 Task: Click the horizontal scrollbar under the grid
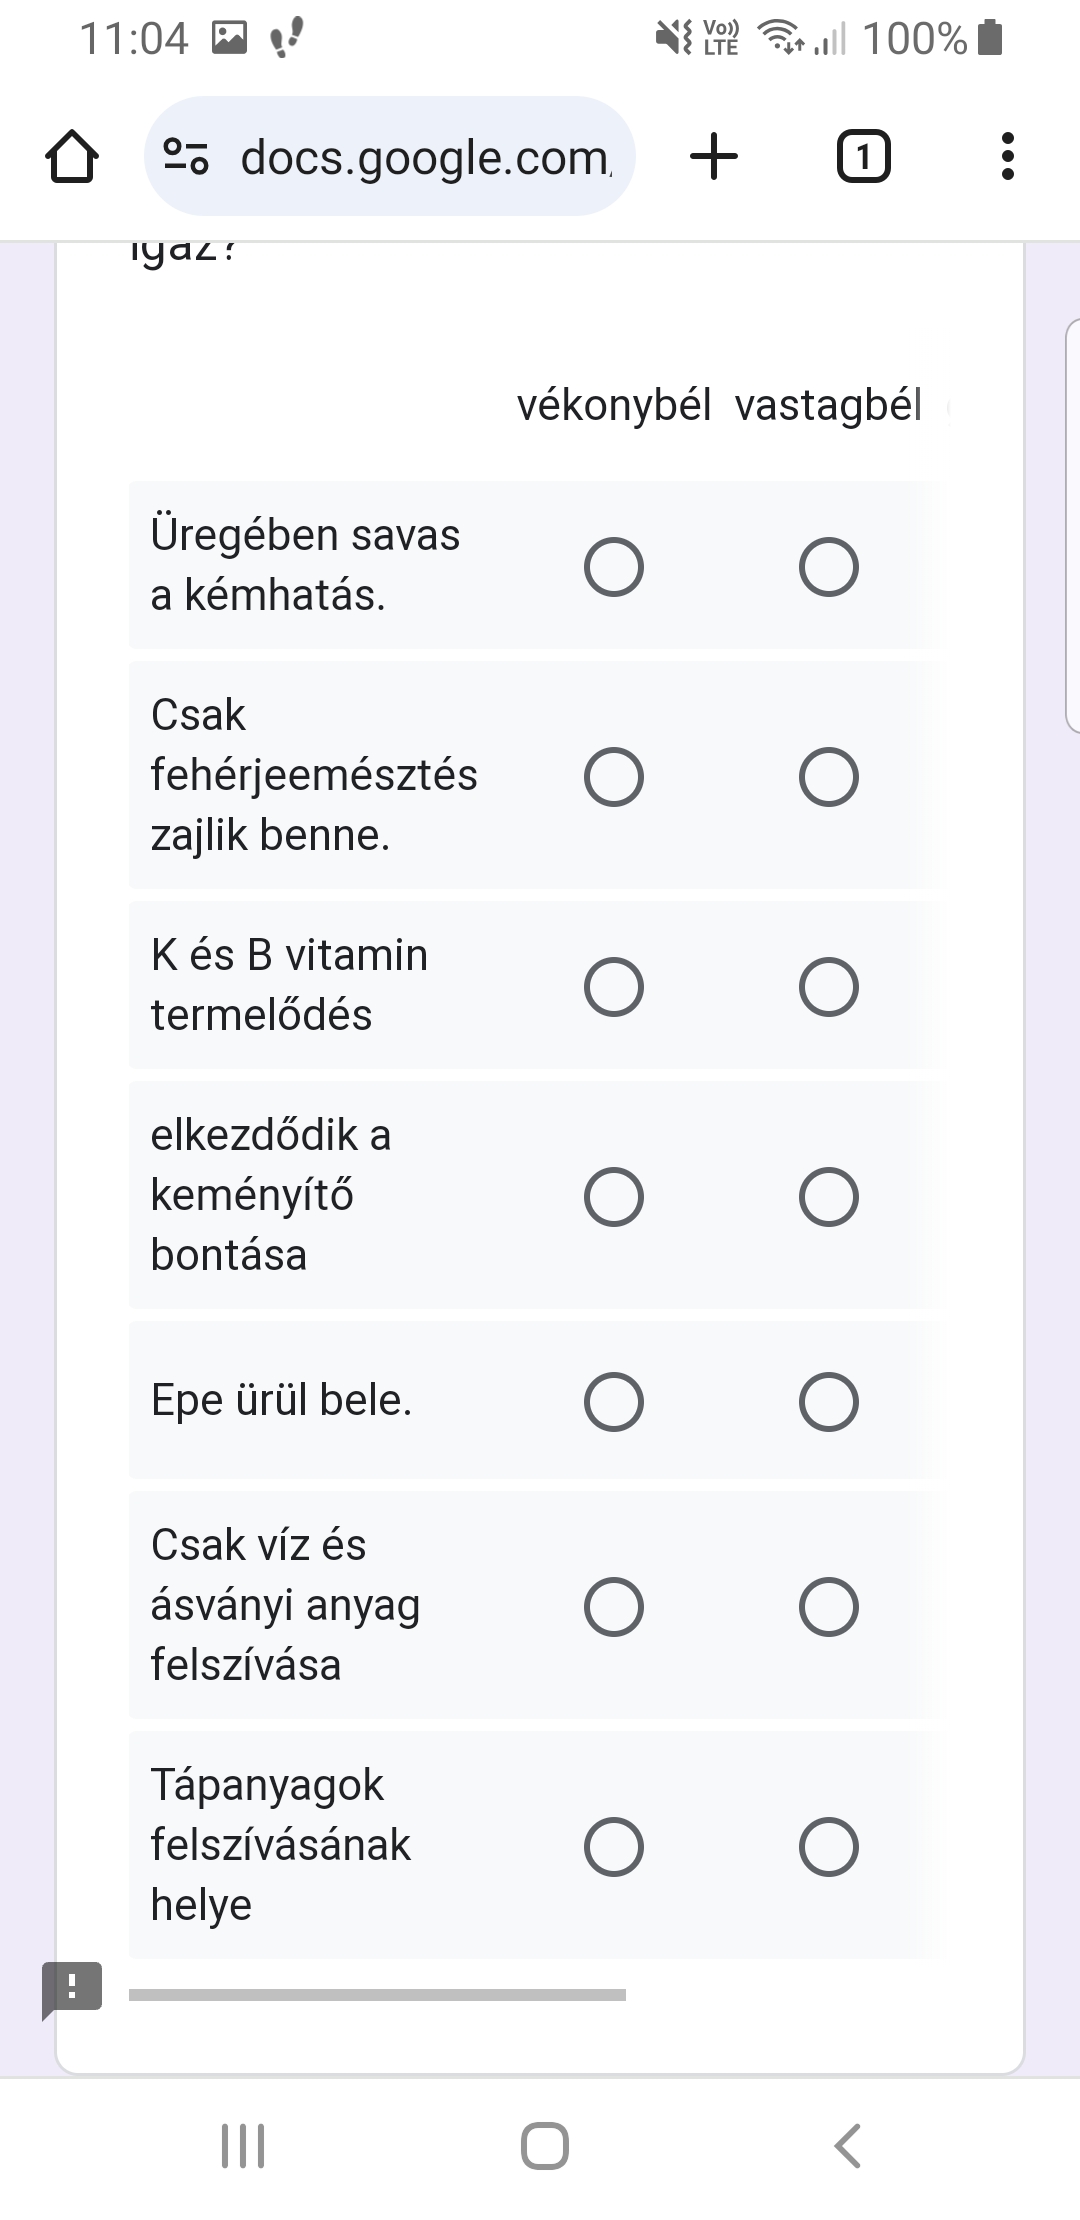pos(377,1995)
